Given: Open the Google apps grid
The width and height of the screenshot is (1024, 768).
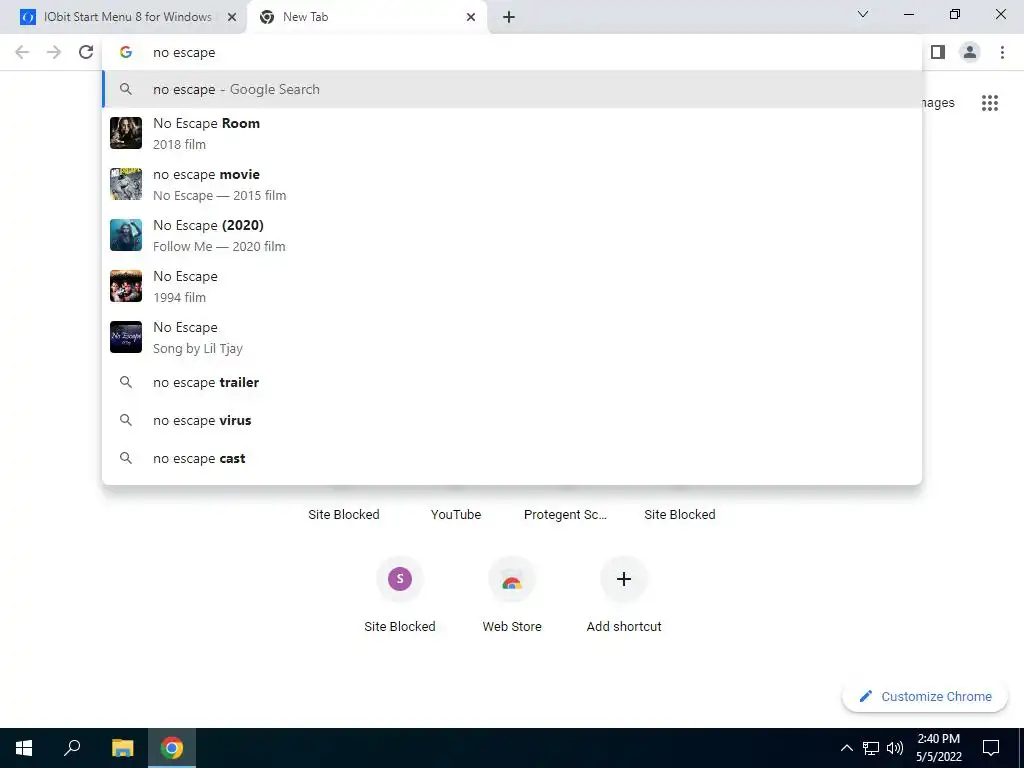Looking at the screenshot, I should point(990,103).
